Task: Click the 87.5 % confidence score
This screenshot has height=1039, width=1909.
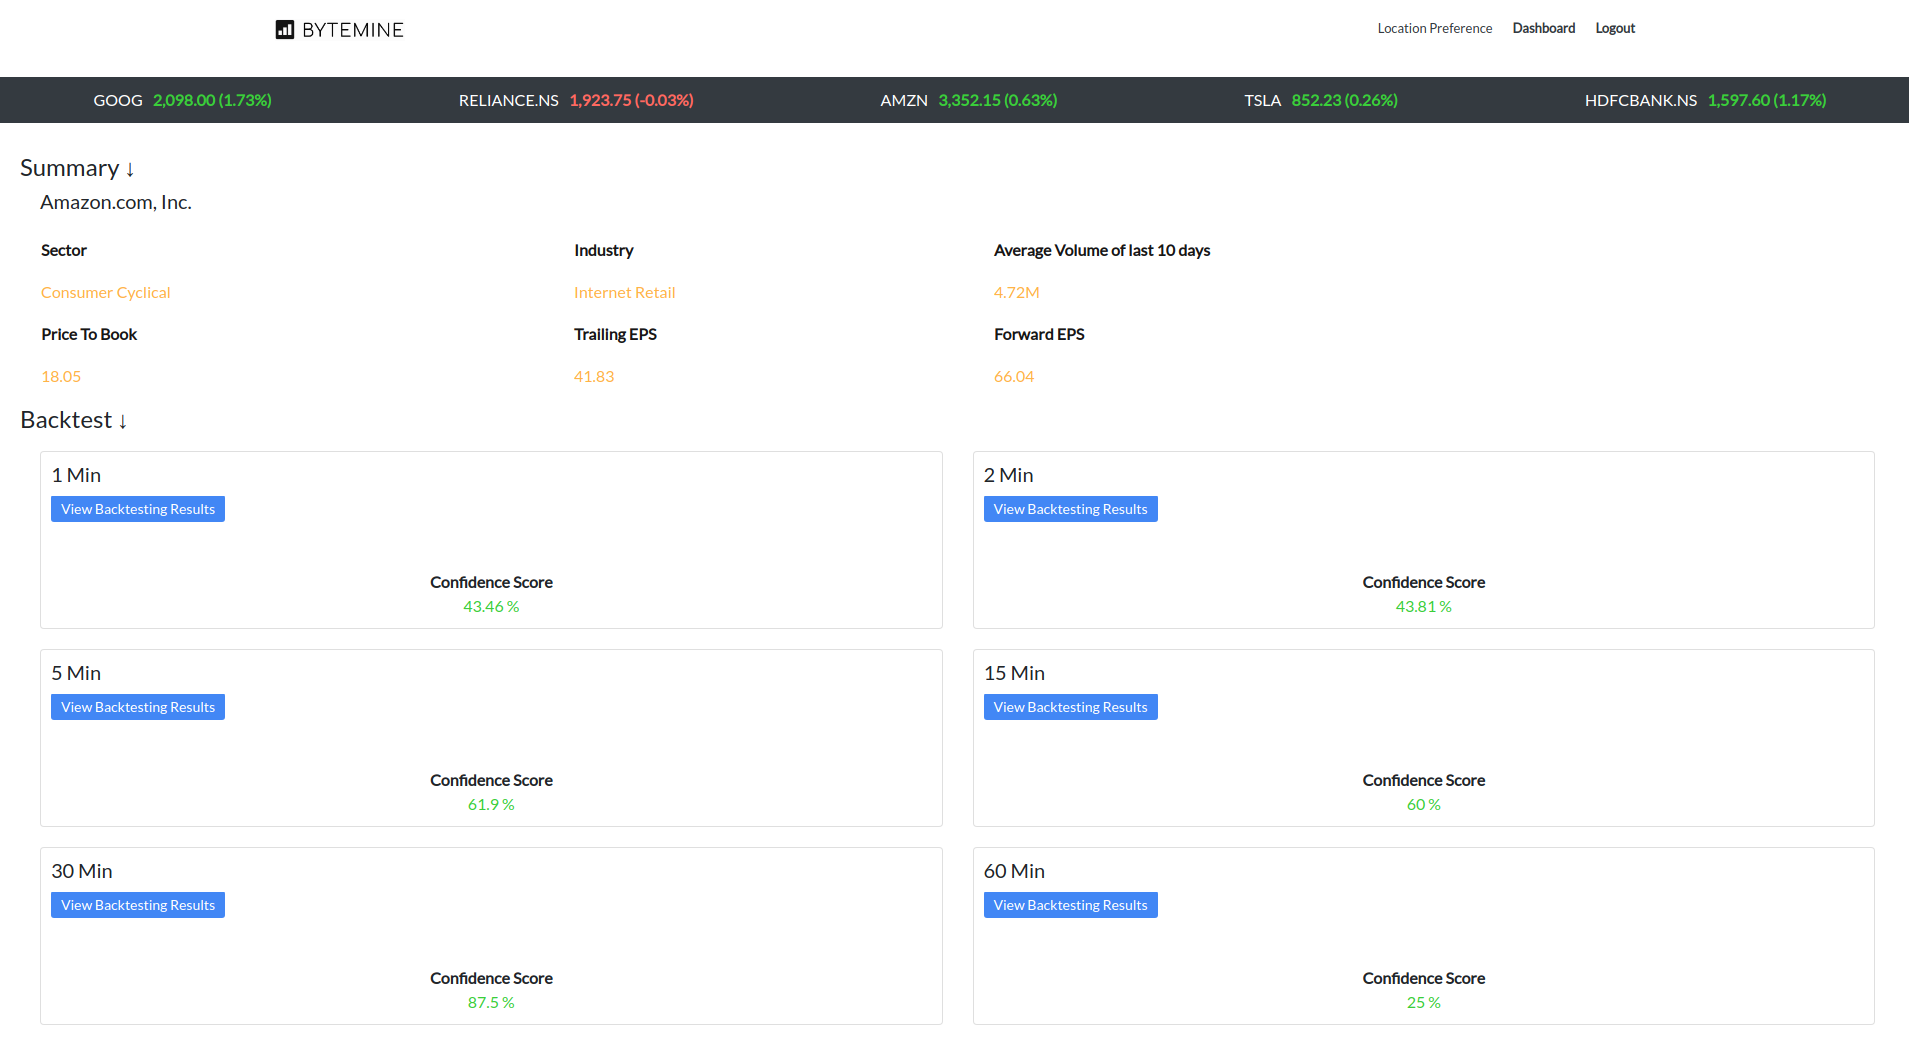Action: (491, 1002)
